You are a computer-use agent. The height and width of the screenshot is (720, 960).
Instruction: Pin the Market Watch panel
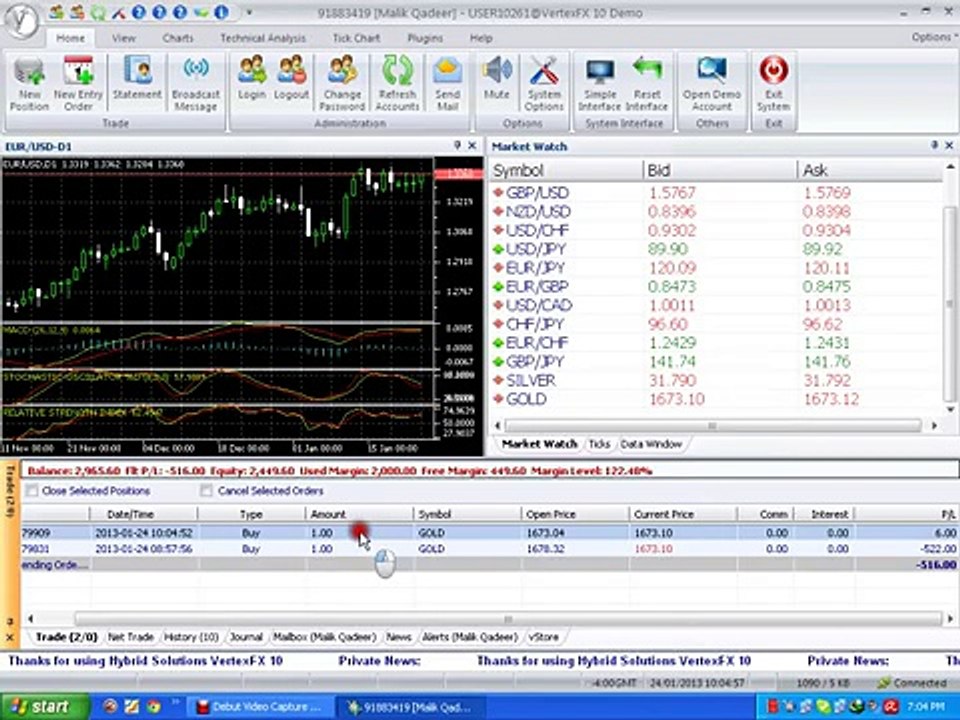[934, 145]
